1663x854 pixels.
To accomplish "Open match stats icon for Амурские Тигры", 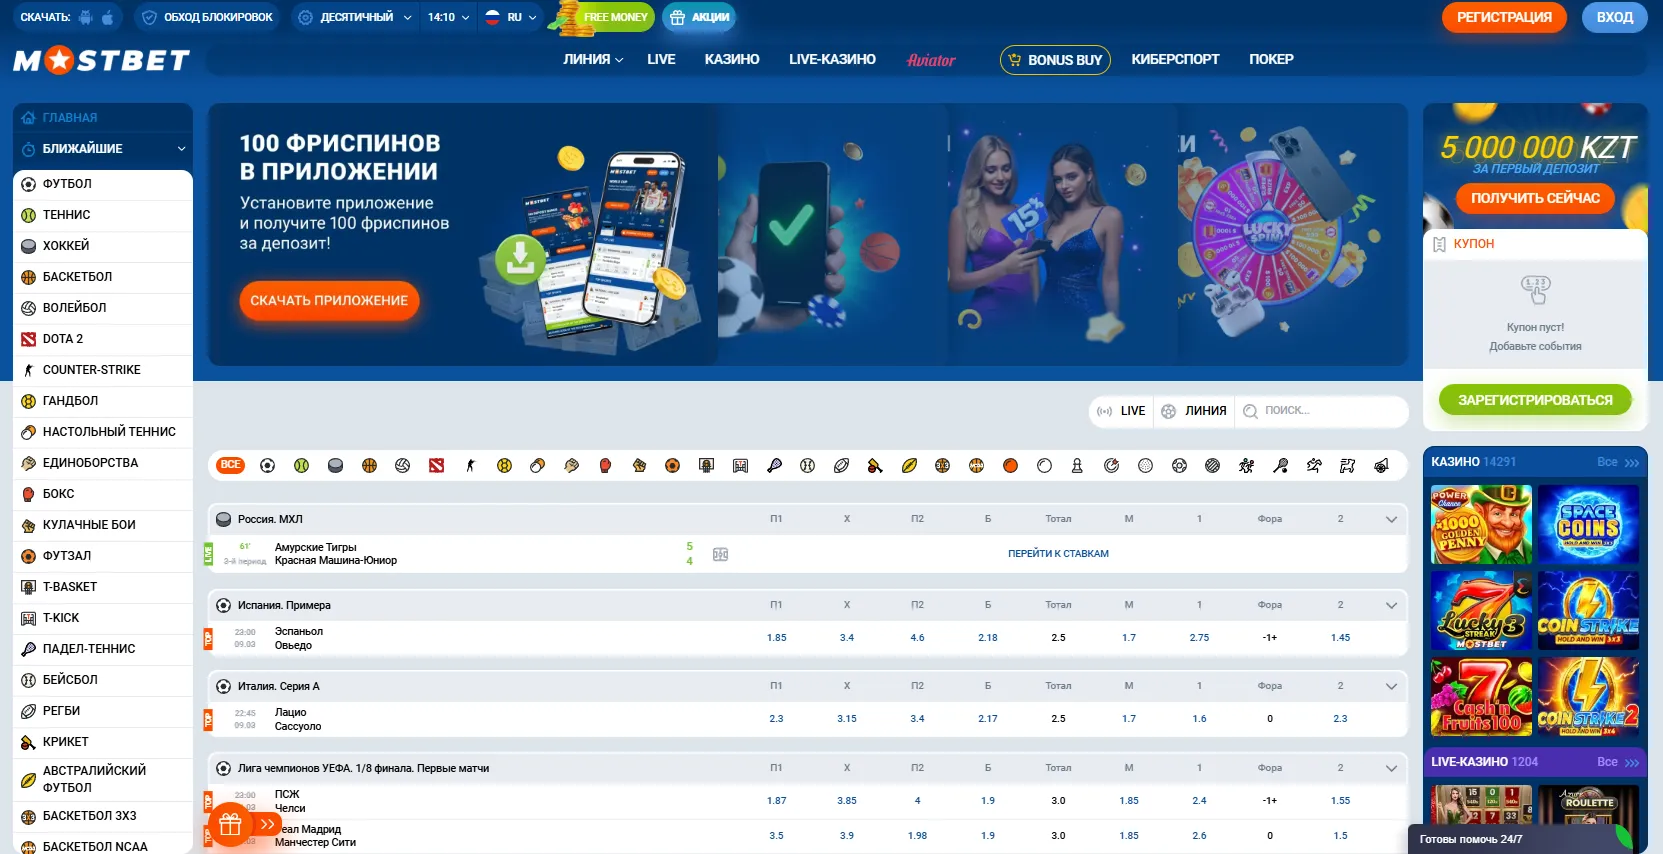I will tap(720, 554).
